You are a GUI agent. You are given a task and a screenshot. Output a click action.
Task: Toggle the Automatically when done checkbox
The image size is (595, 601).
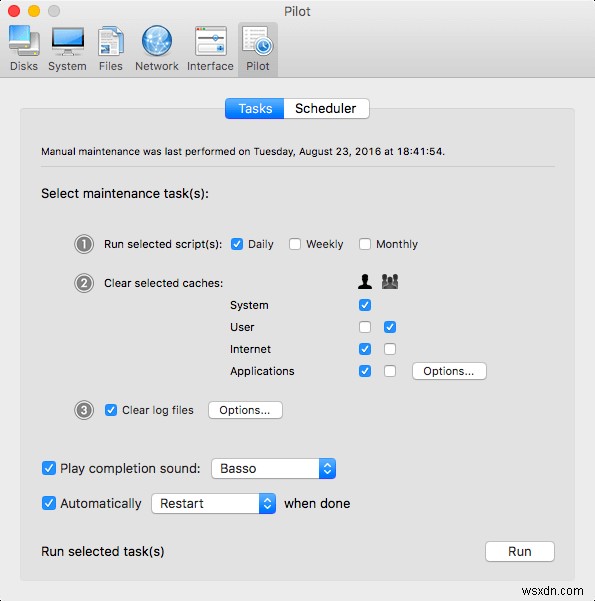click(49, 503)
